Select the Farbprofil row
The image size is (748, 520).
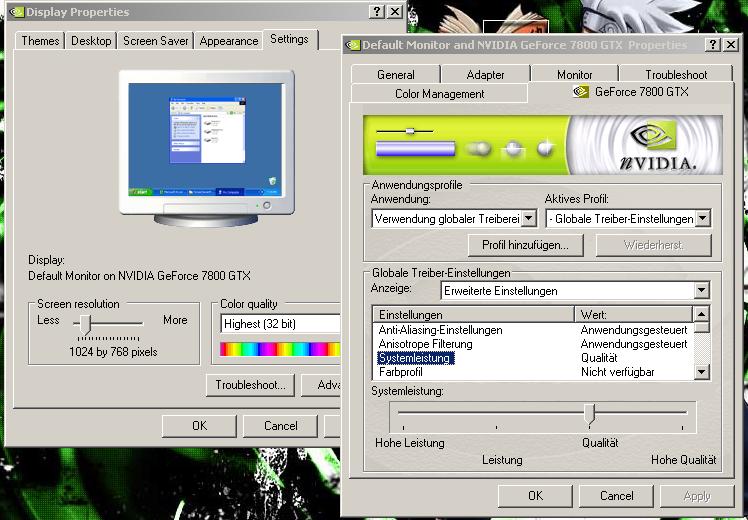tap(533, 372)
